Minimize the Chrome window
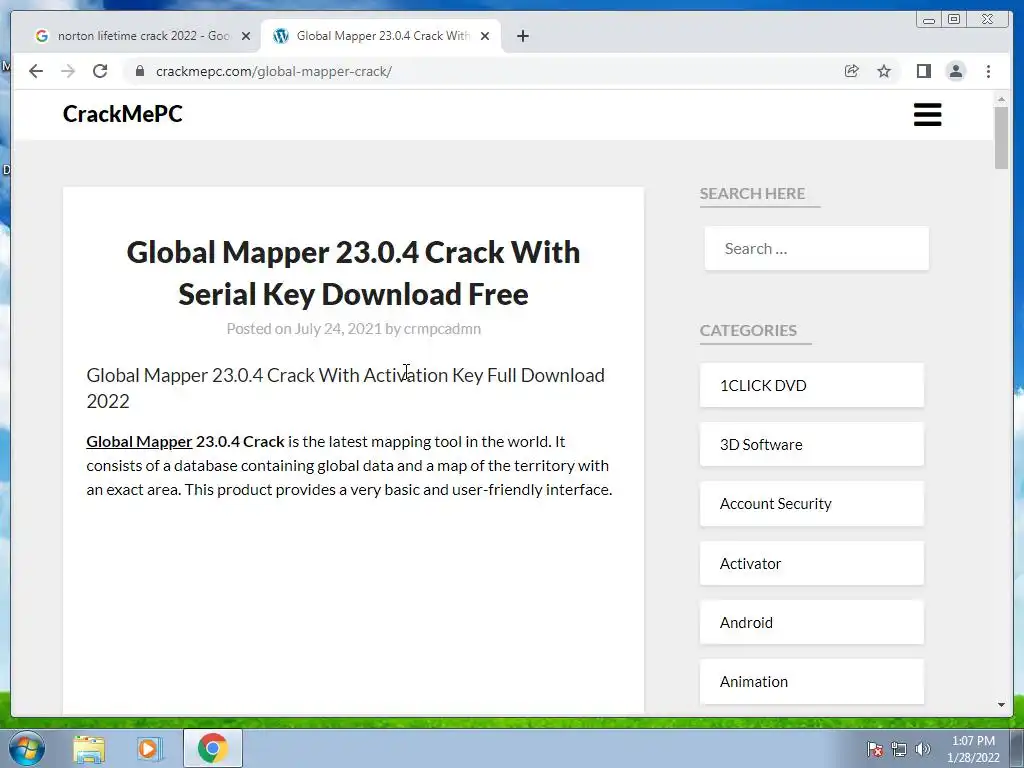1024x768 pixels. click(x=929, y=20)
